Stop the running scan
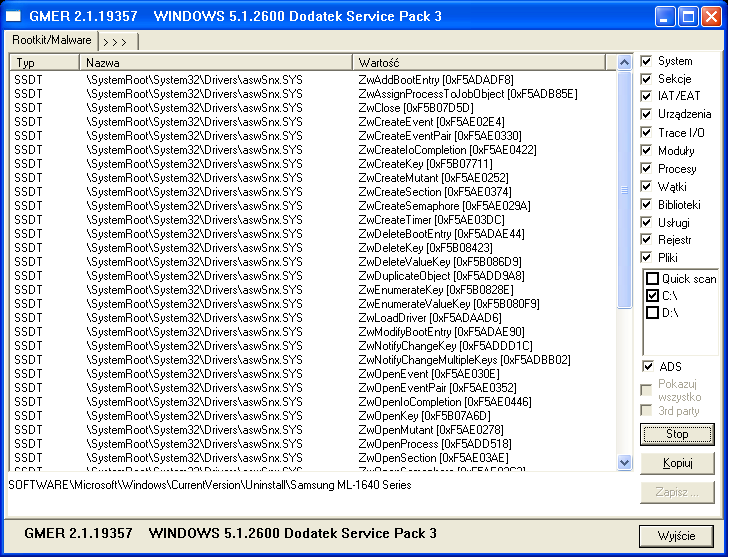This screenshot has width=729, height=558. coord(677,434)
